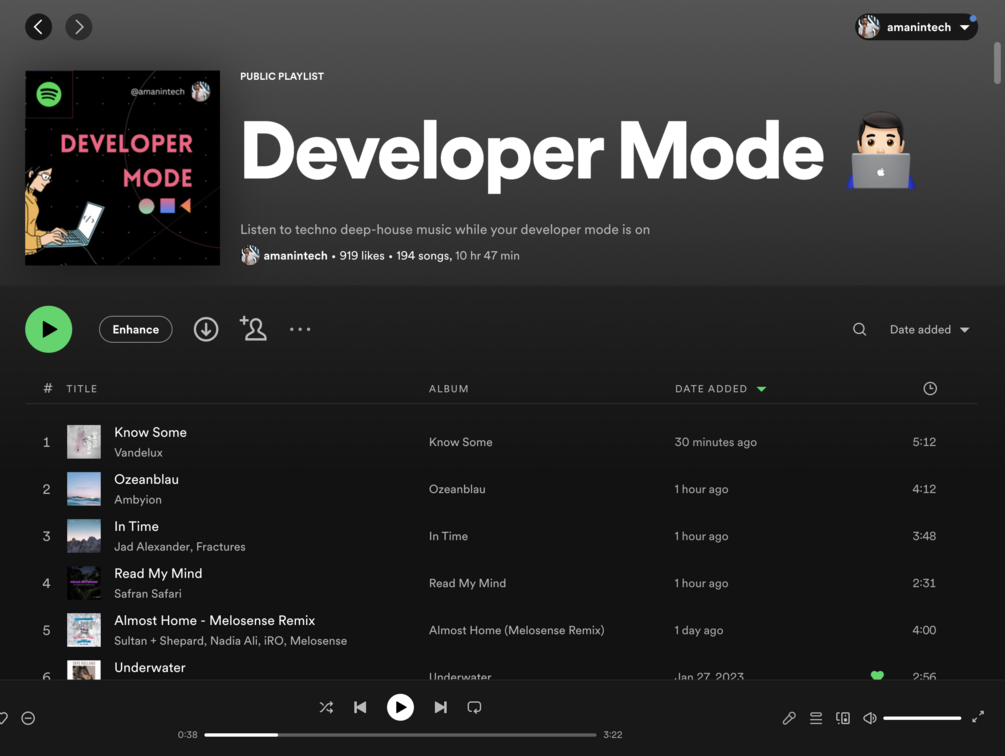This screenshot has width=1005, height=756.
Task: Click the playlist description about techno deep-house
Action: click(x=445, y=229)
